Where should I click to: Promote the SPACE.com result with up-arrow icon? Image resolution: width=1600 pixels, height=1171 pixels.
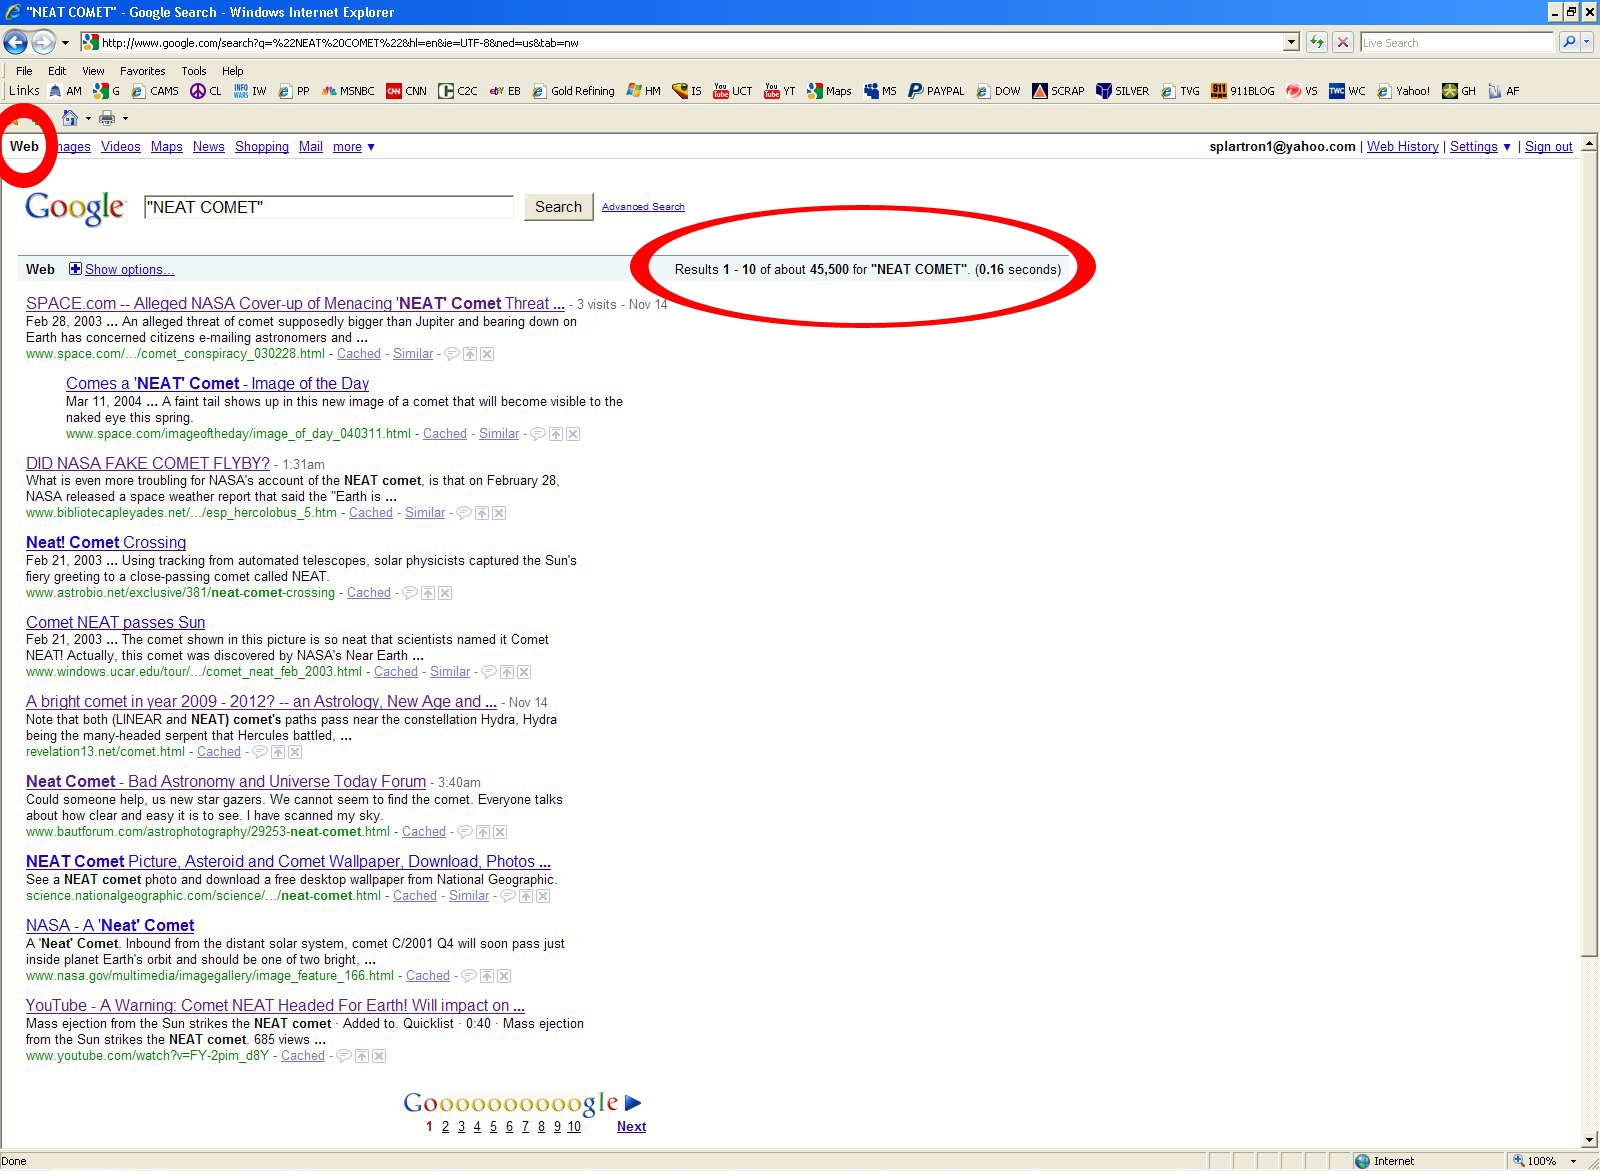469,354
